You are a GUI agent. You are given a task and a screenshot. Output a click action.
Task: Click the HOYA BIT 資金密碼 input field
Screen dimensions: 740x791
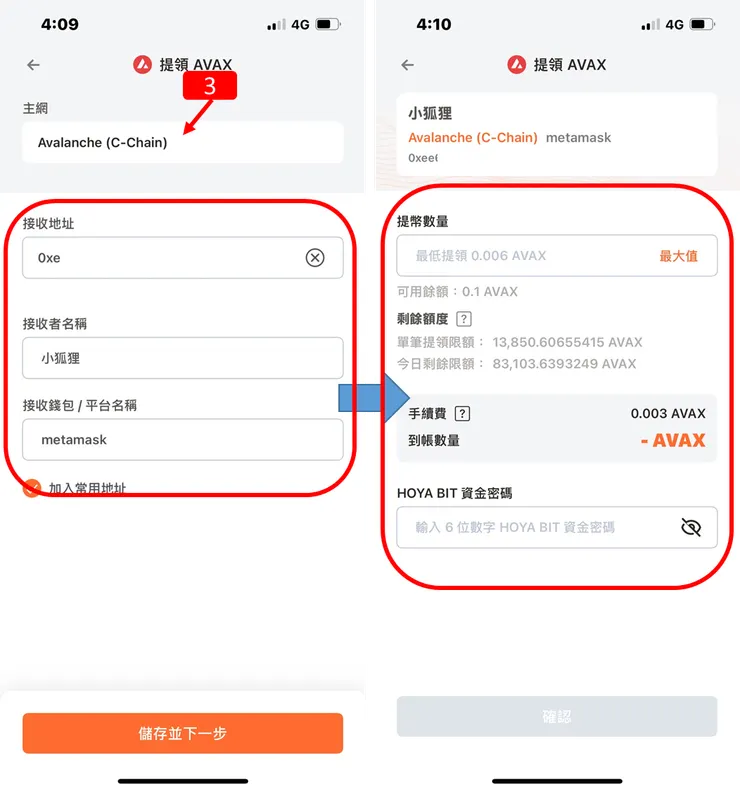pyautogui.click(x=557, y=528)
